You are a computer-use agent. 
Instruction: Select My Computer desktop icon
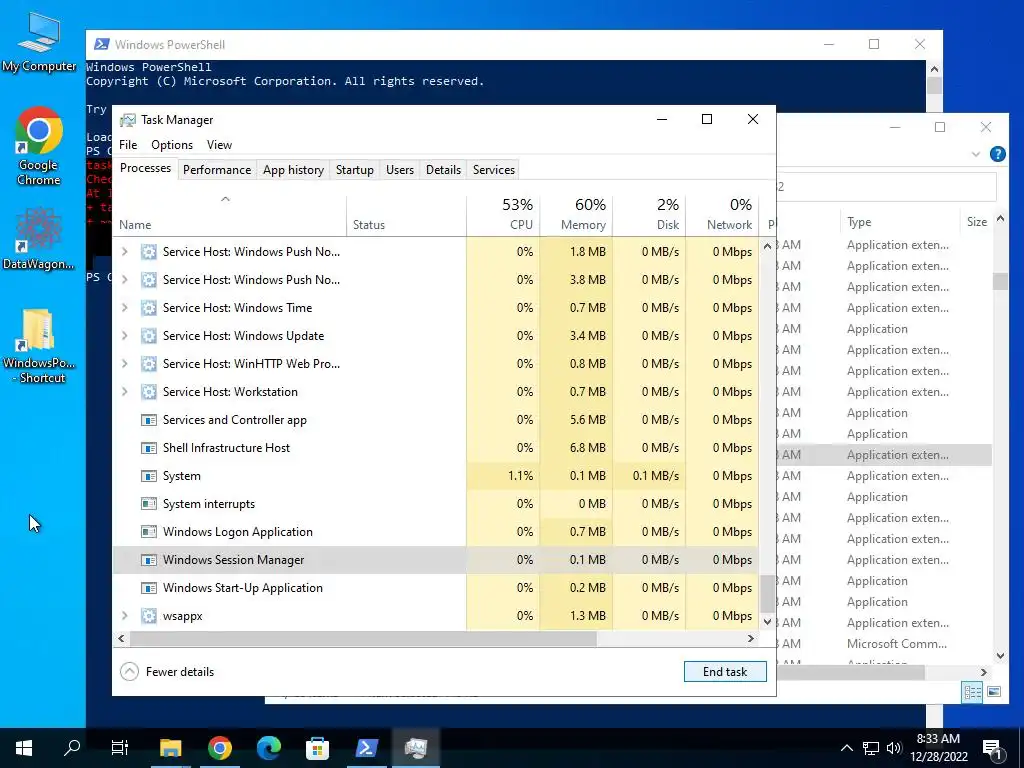39,42
